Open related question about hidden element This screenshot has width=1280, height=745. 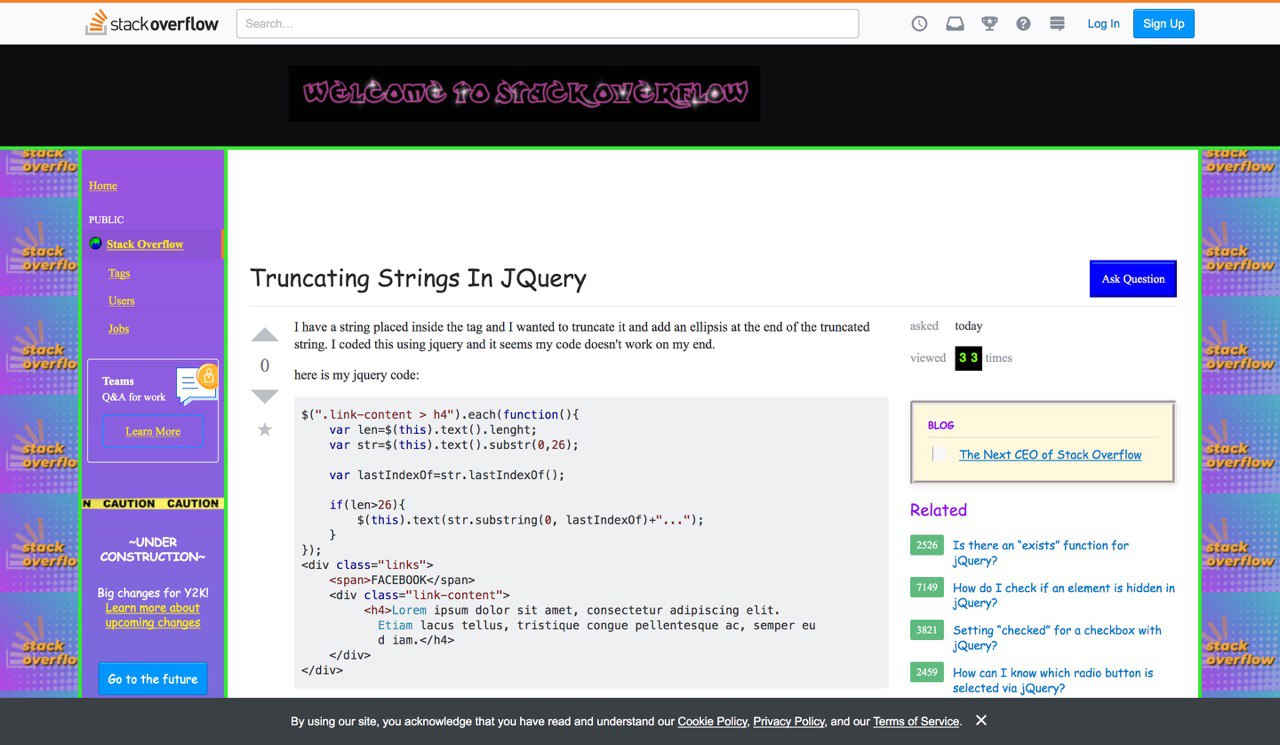[1064, 595]
